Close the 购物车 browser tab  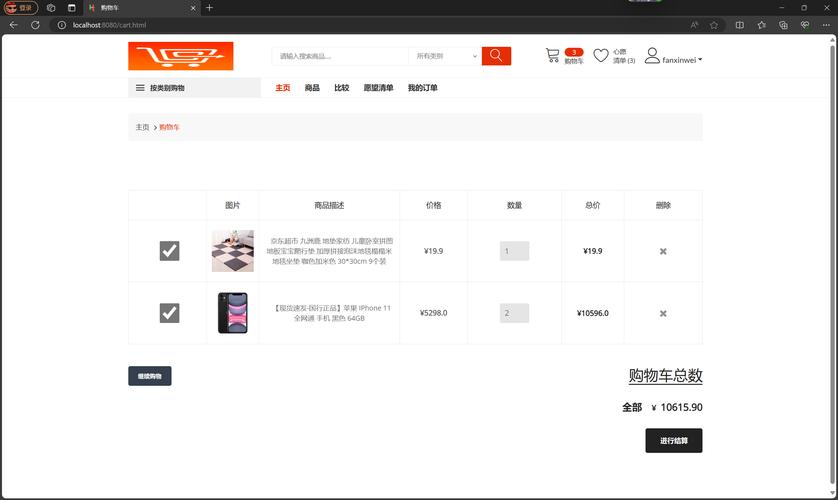[193, 8]
